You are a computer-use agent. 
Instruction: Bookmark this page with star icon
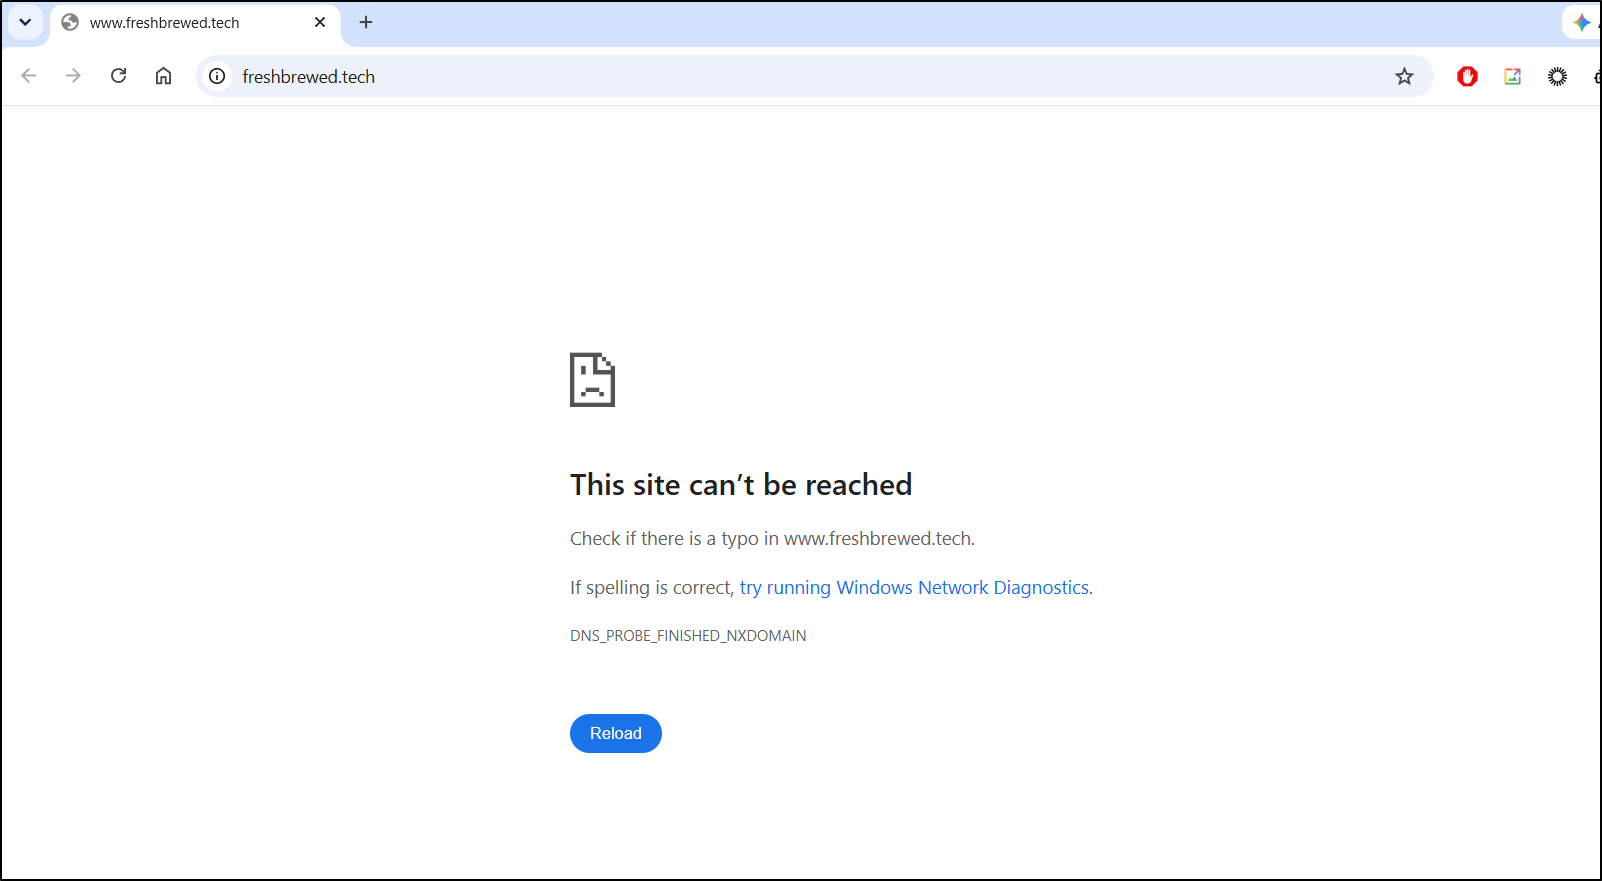[1404, 76]
